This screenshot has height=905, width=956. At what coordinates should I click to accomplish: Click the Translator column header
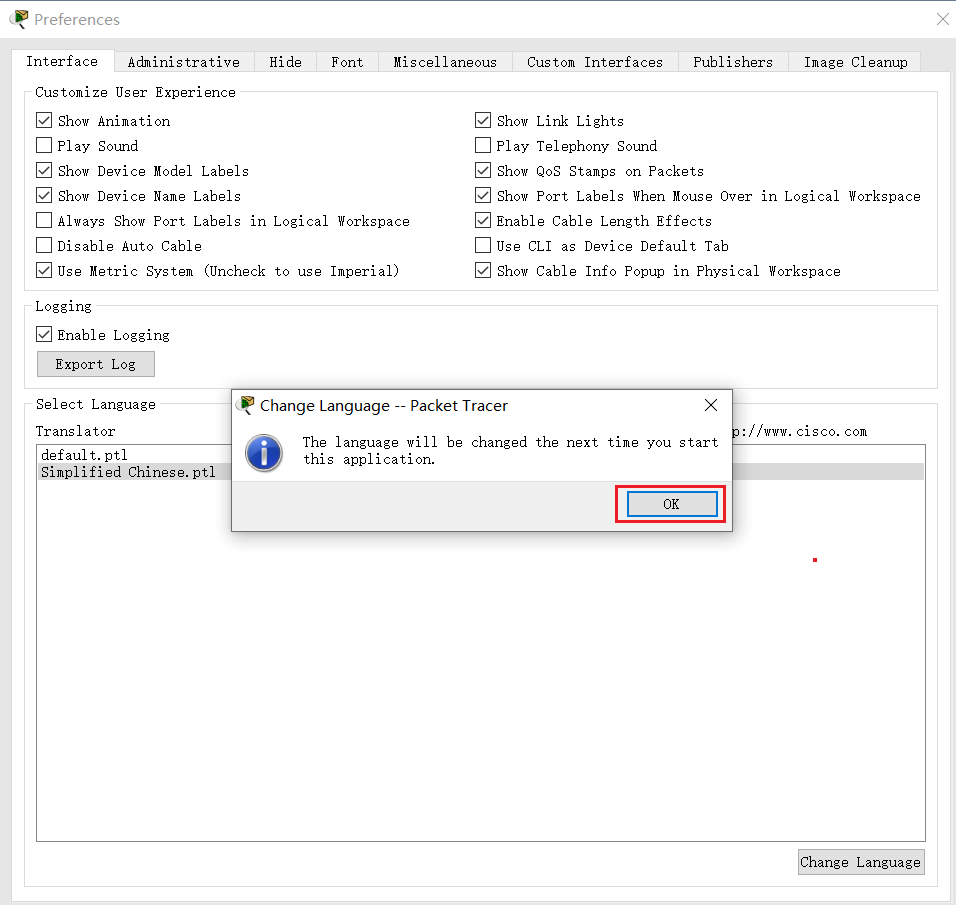click(76, 431)
